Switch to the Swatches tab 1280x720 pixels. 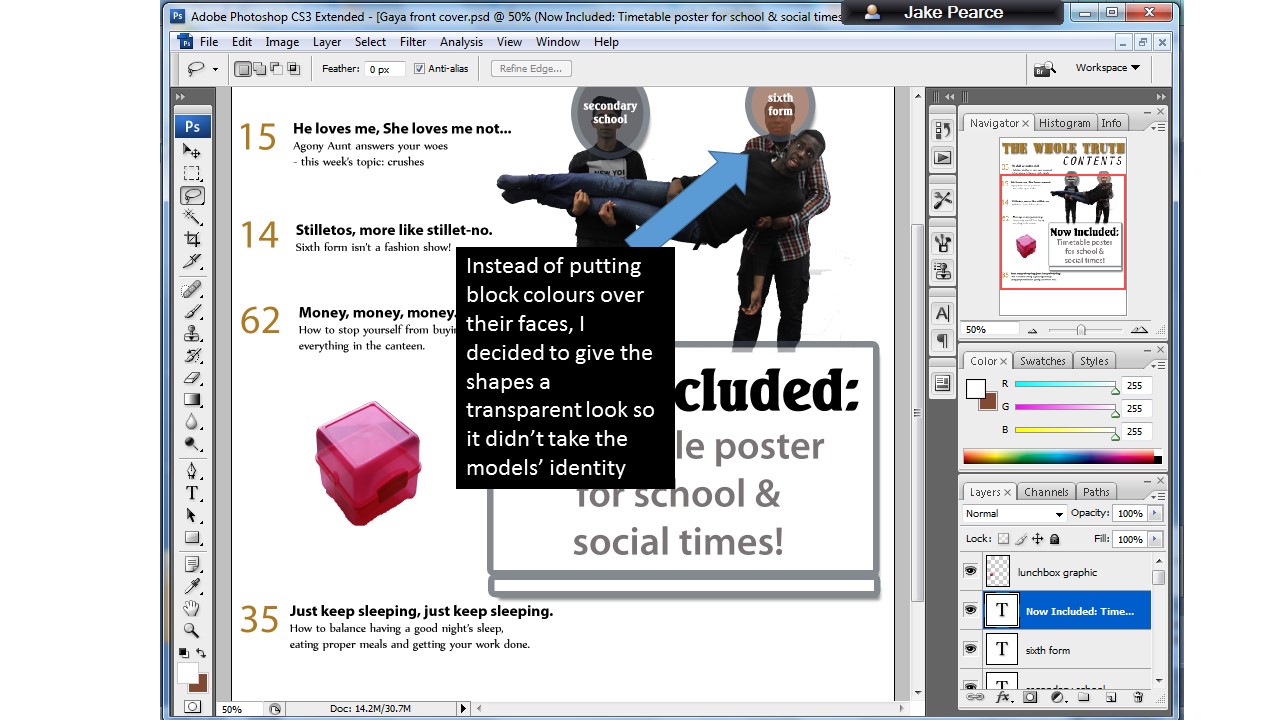(1042, 361)
